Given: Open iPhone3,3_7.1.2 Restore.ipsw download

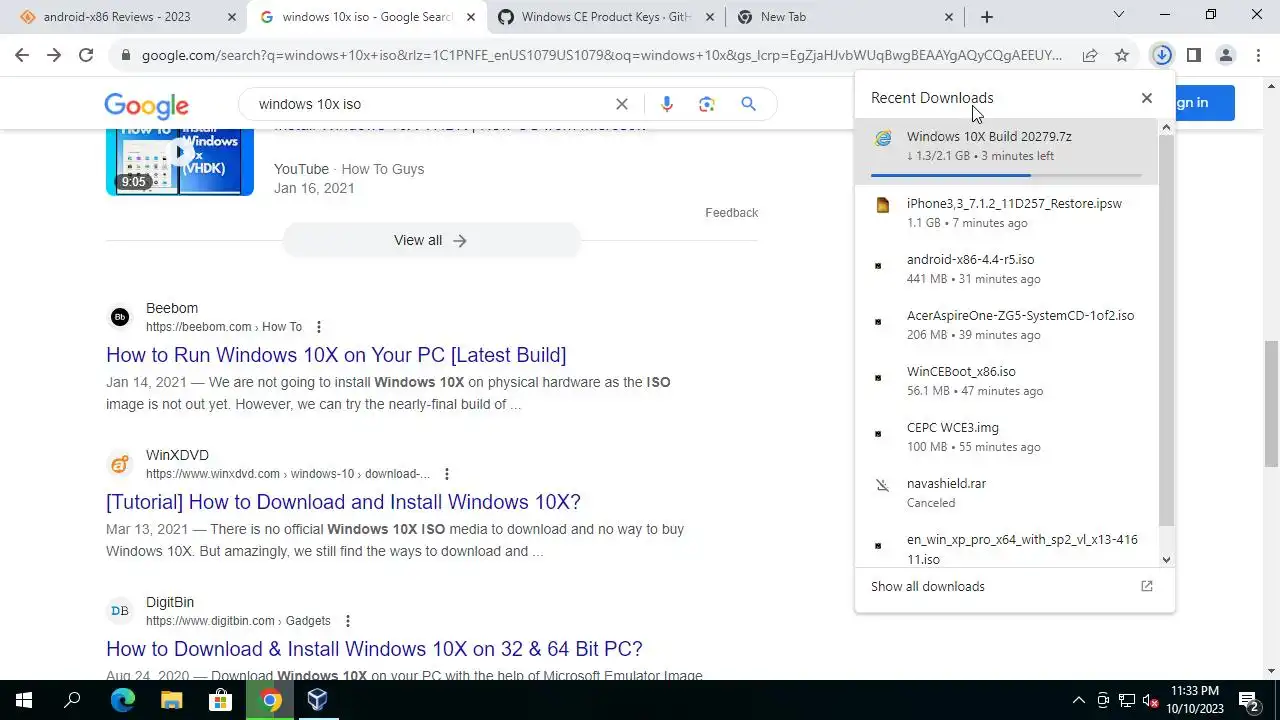Looking at the screenshot, I should (x=1007, y=213).
